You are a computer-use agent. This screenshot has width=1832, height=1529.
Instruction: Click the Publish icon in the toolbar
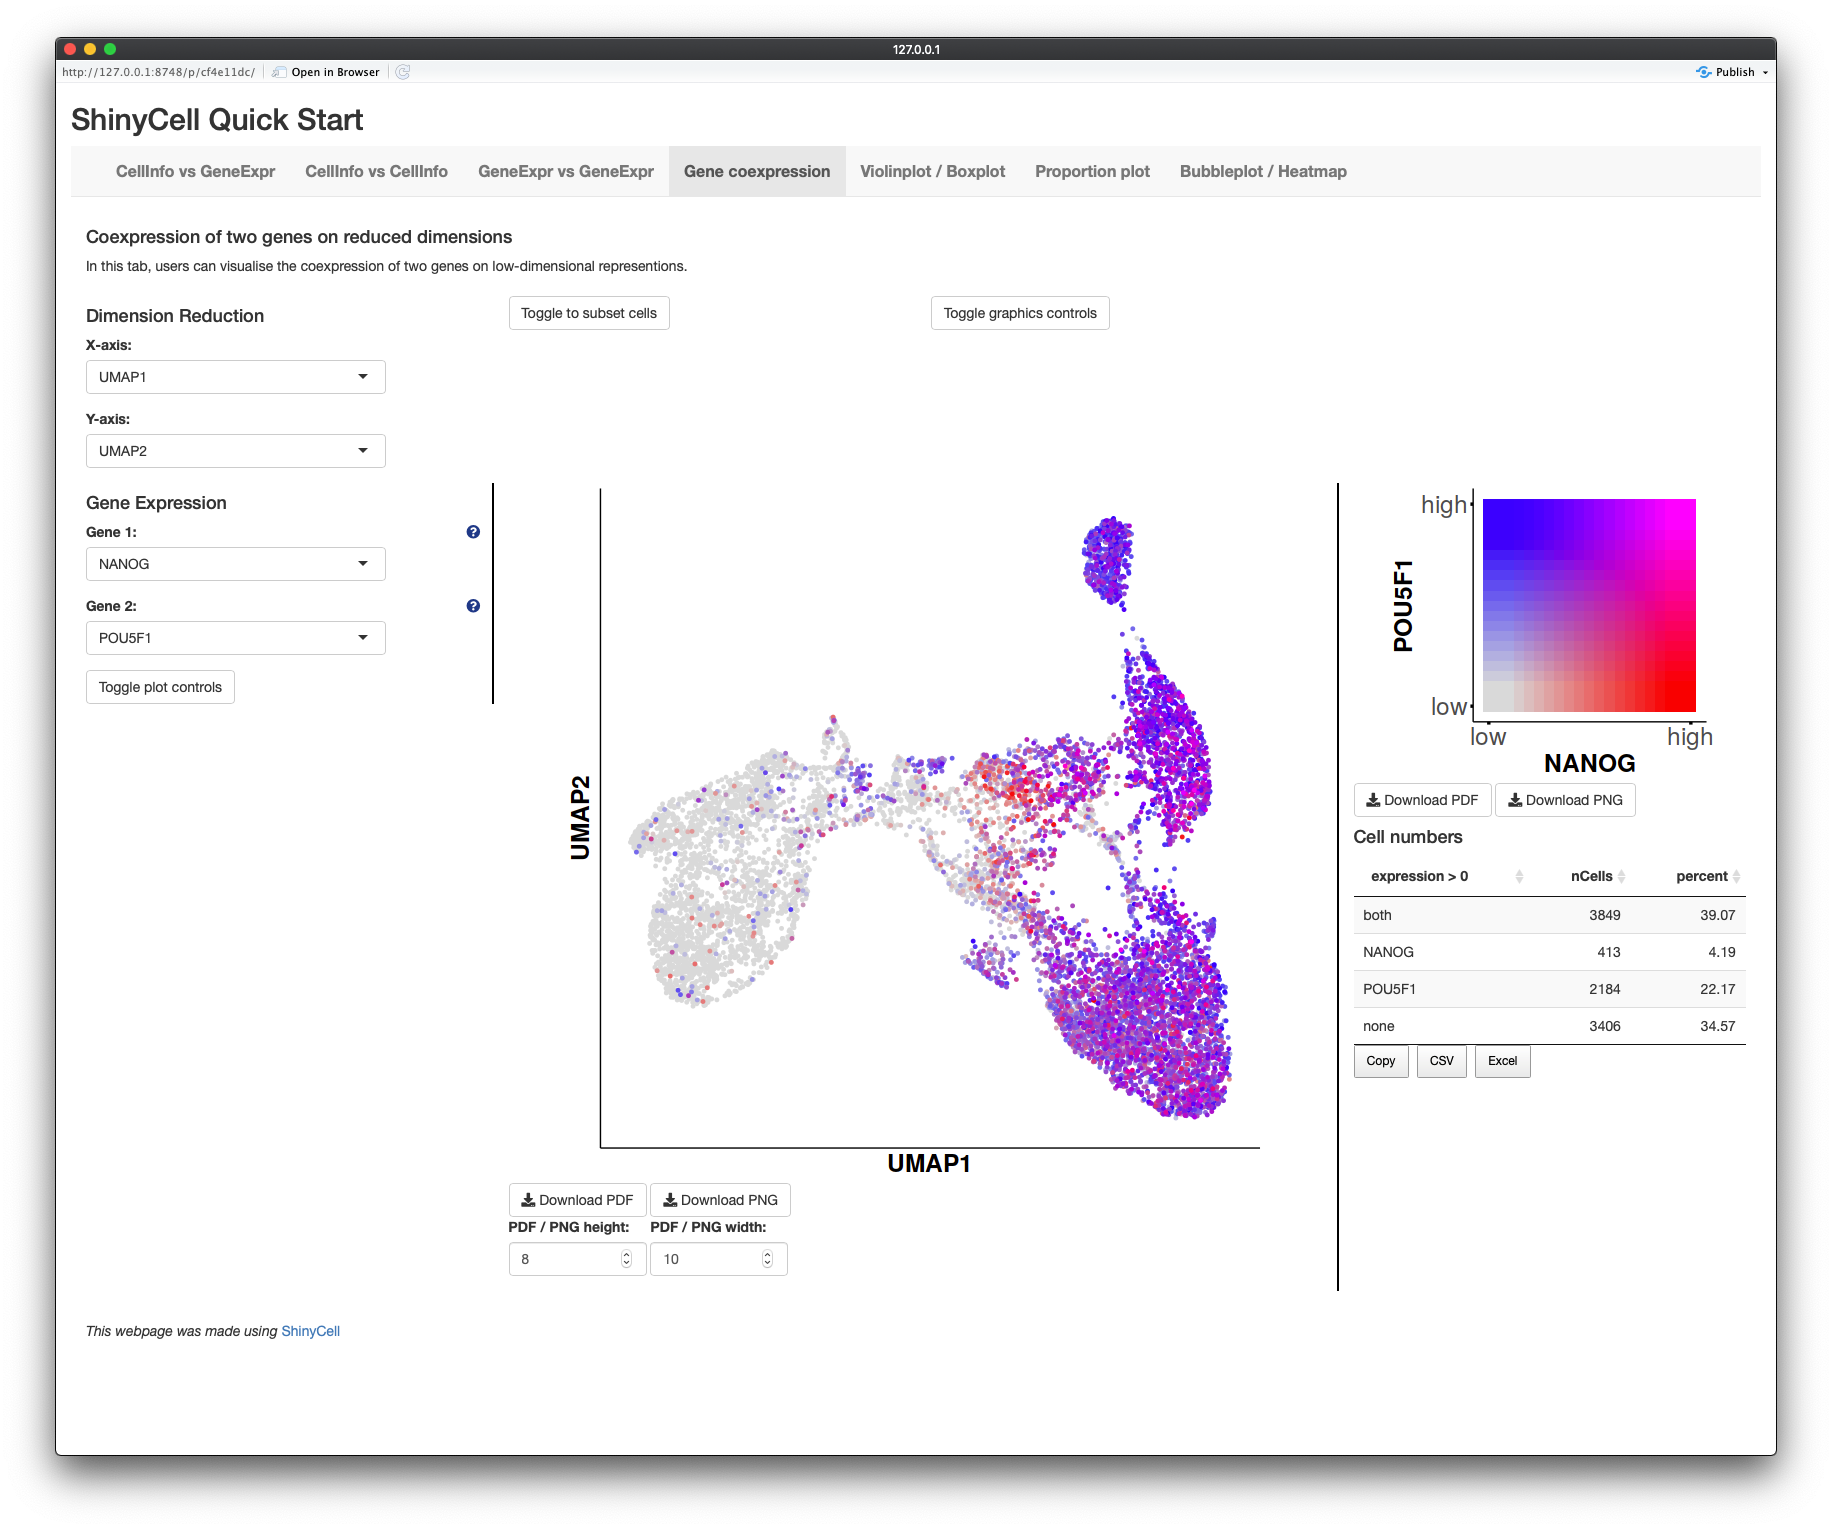pyautogui.click(x=1704, y=72)
